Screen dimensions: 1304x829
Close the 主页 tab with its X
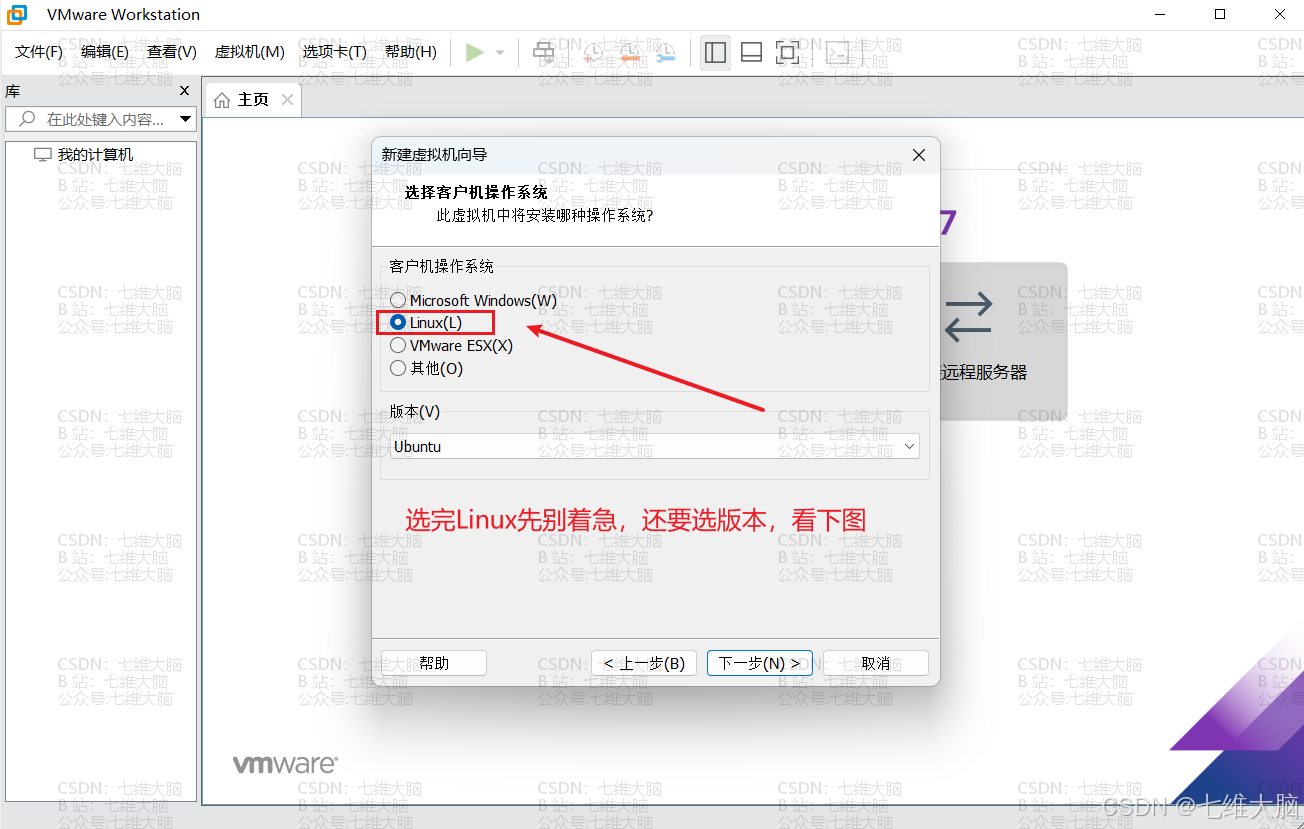click(287, 100)
